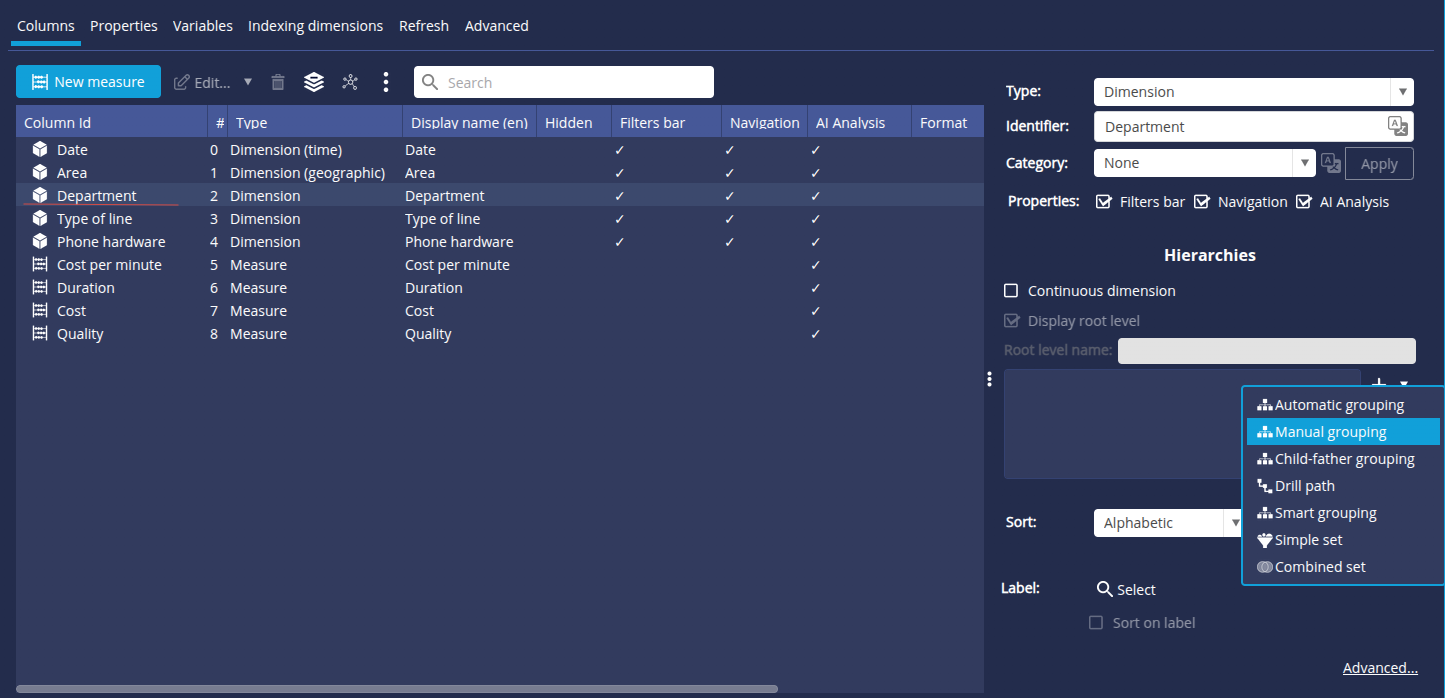Viewport: 1445px width, 698px height.
Task: Click the magnifier Select icon for Label
Action: (1104, 589)
